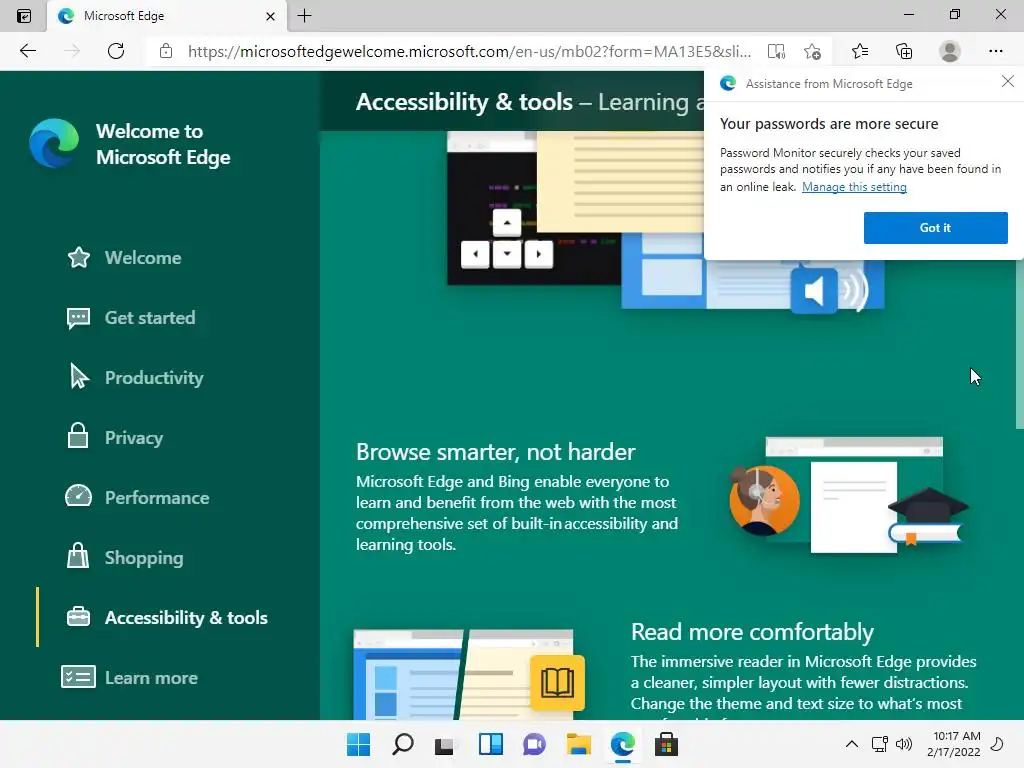
Task: Open taskbar Search
Action: point(402,744)
